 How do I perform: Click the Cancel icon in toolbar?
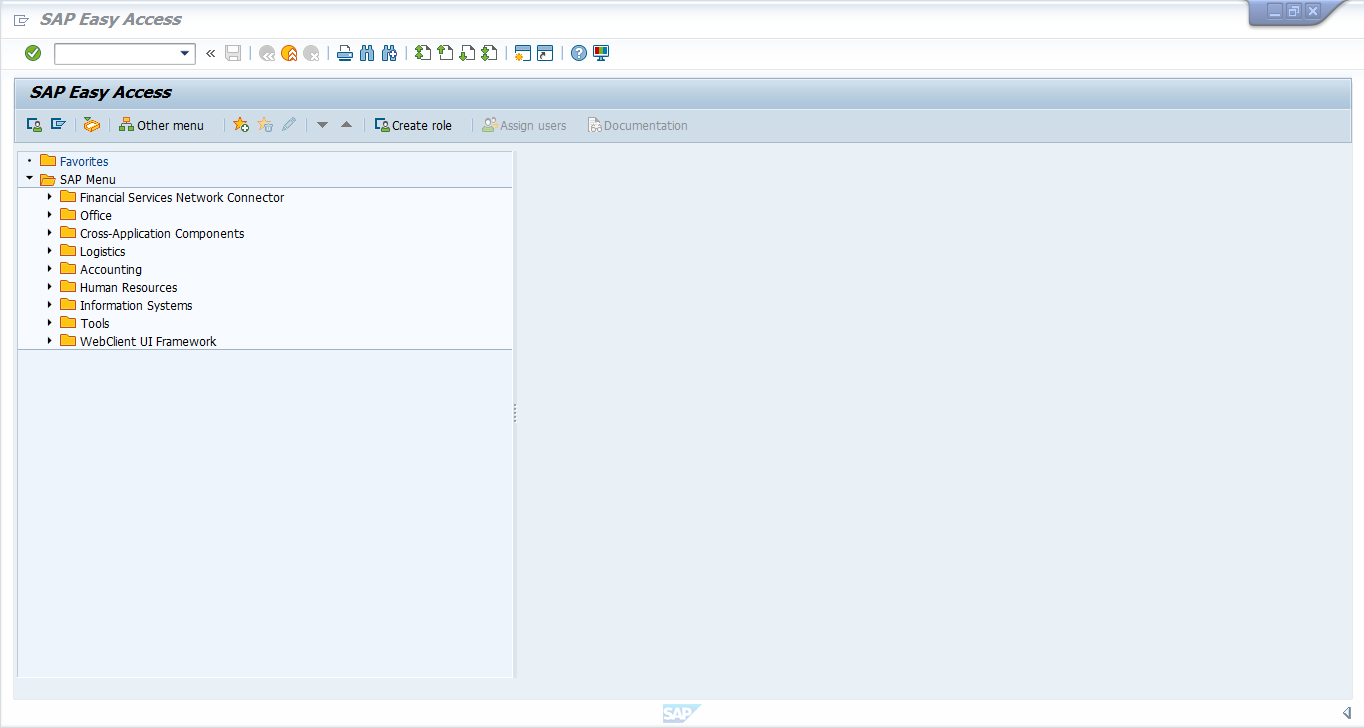[312, 53]
